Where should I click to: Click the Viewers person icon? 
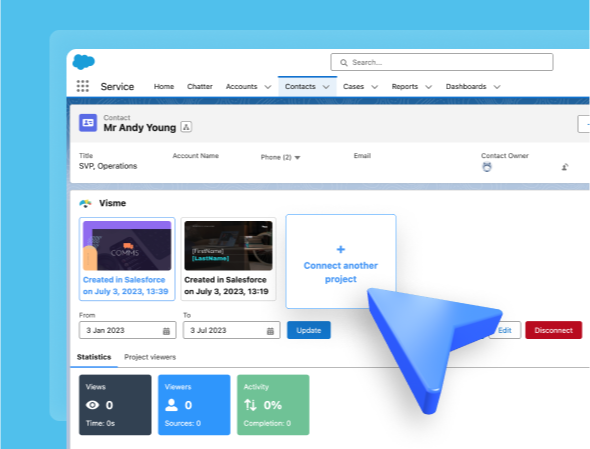point(171,405)
